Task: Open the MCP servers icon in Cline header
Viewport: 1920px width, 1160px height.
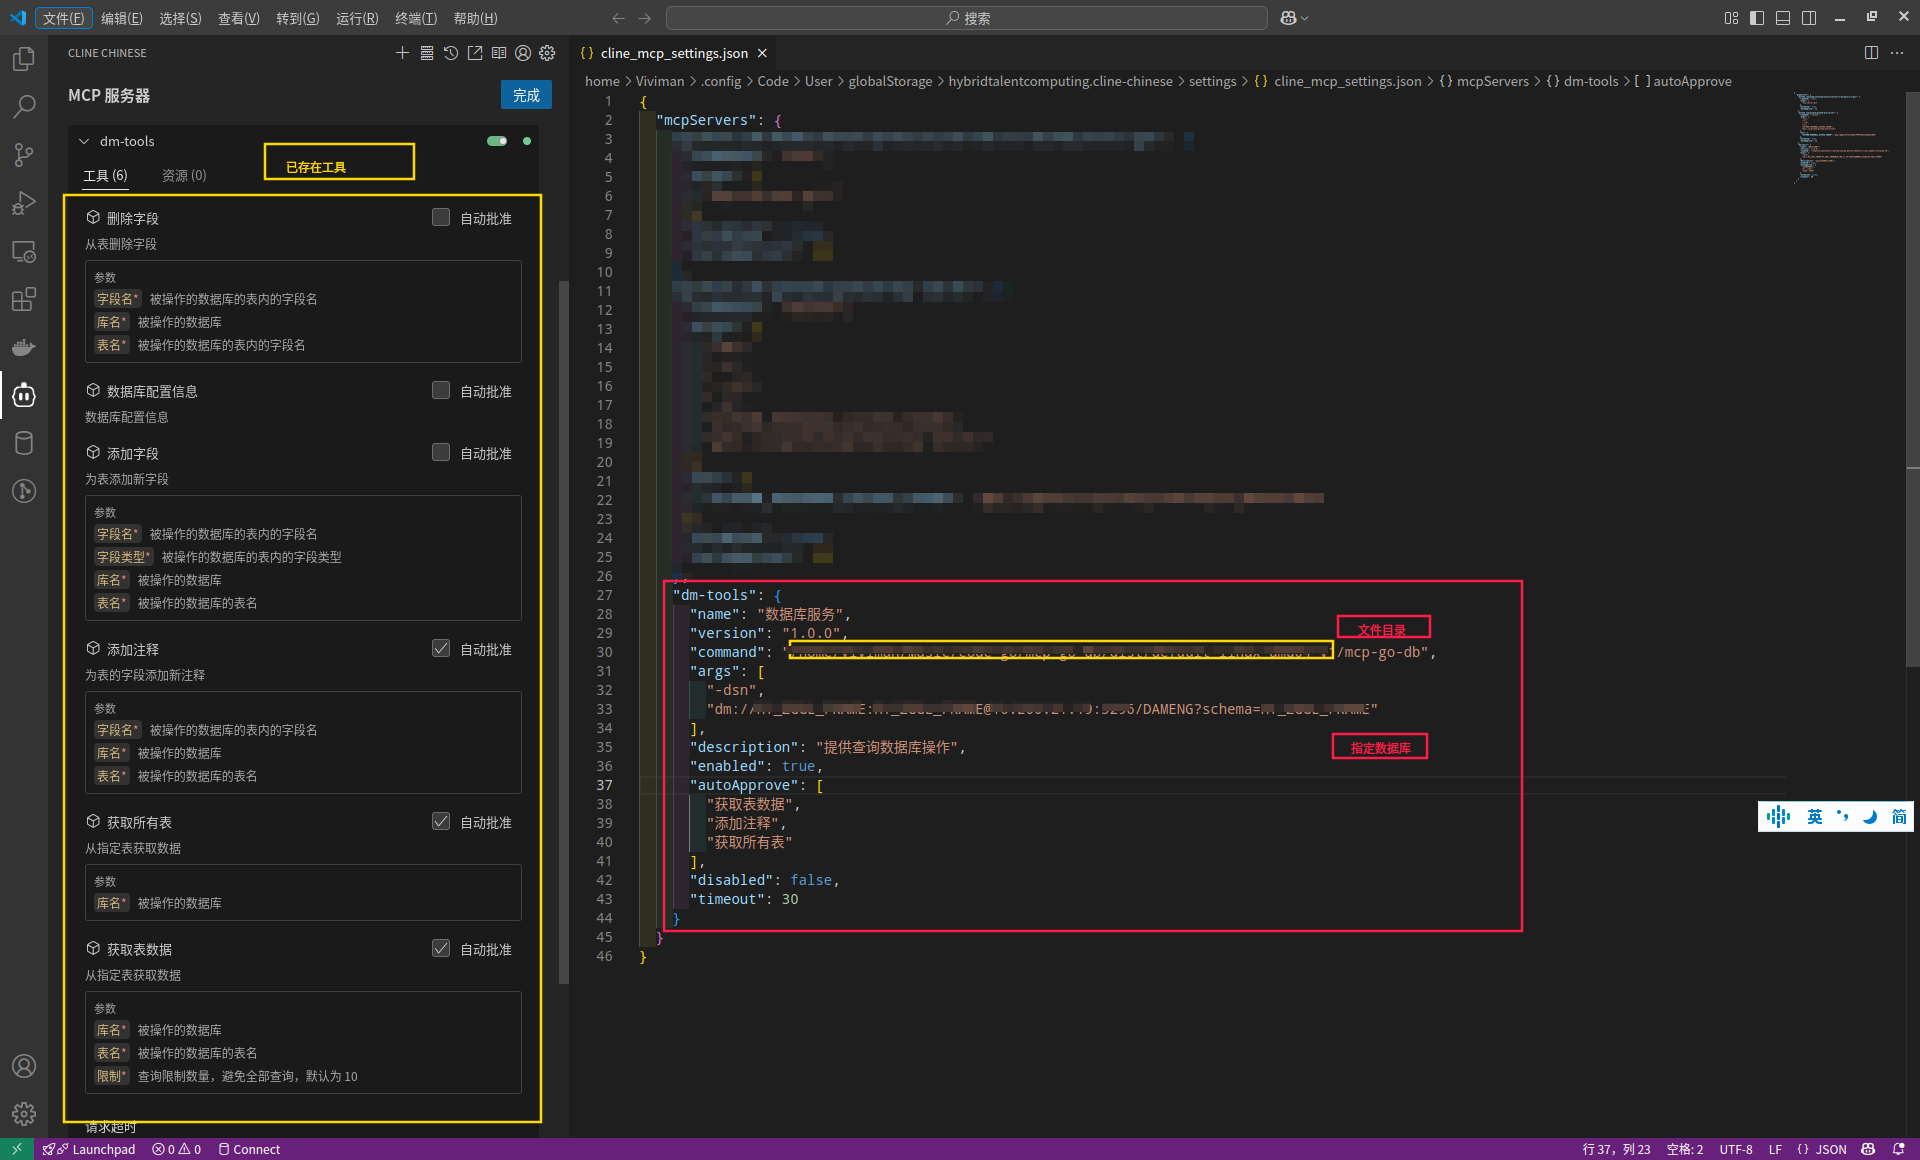Action: pyautogui.click(x=426, y=53)
